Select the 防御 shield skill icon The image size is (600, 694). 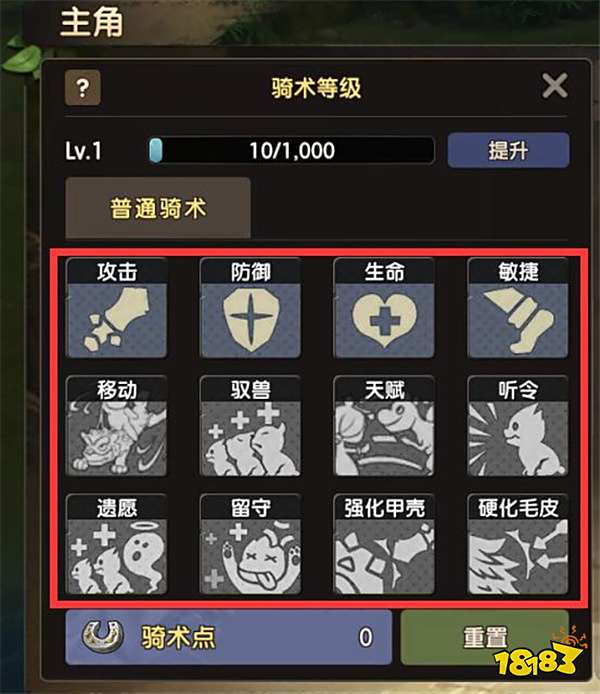(250, 308)
